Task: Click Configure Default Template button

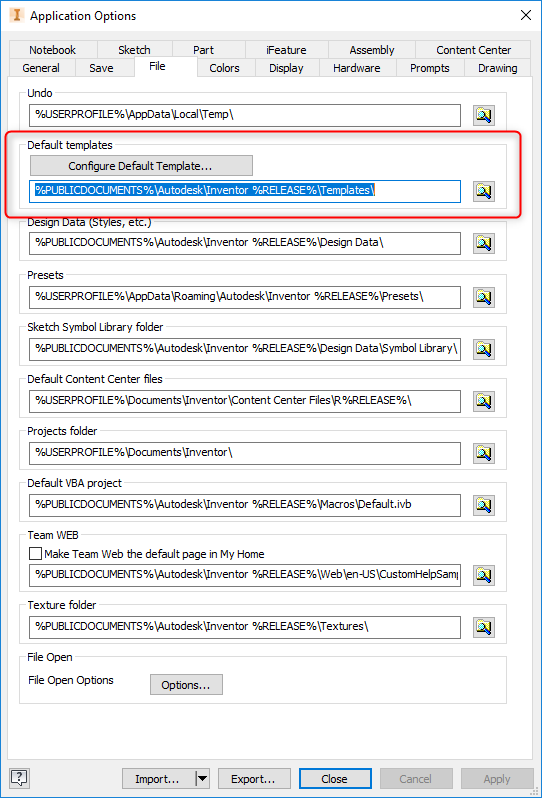Action: (x=141, y=166)
